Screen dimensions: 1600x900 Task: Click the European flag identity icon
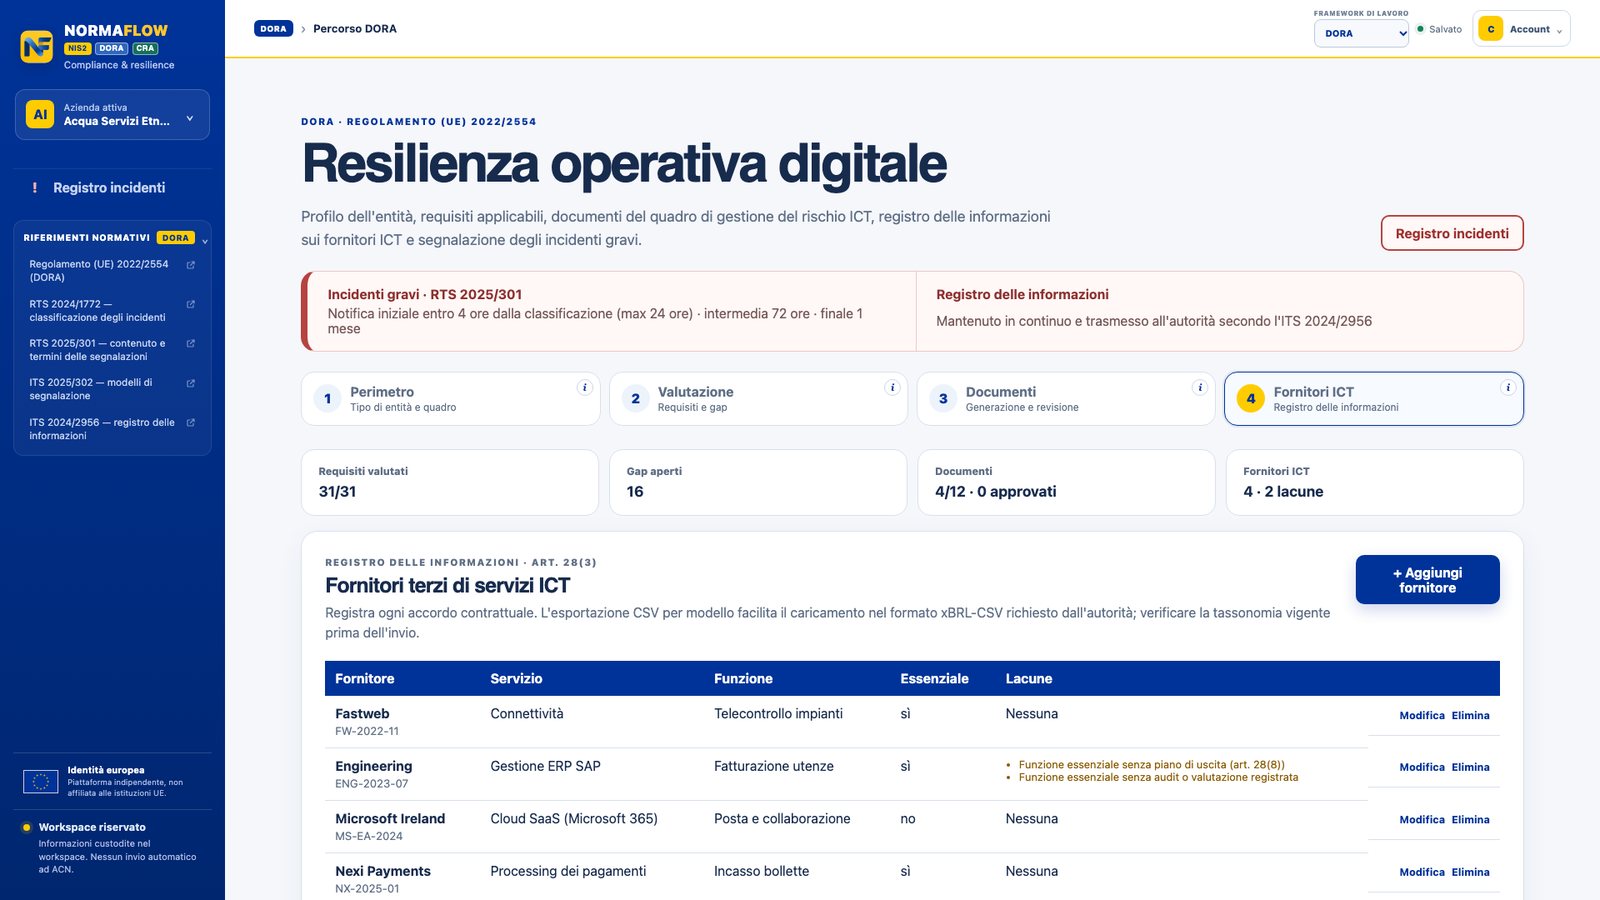click(41, 782)
